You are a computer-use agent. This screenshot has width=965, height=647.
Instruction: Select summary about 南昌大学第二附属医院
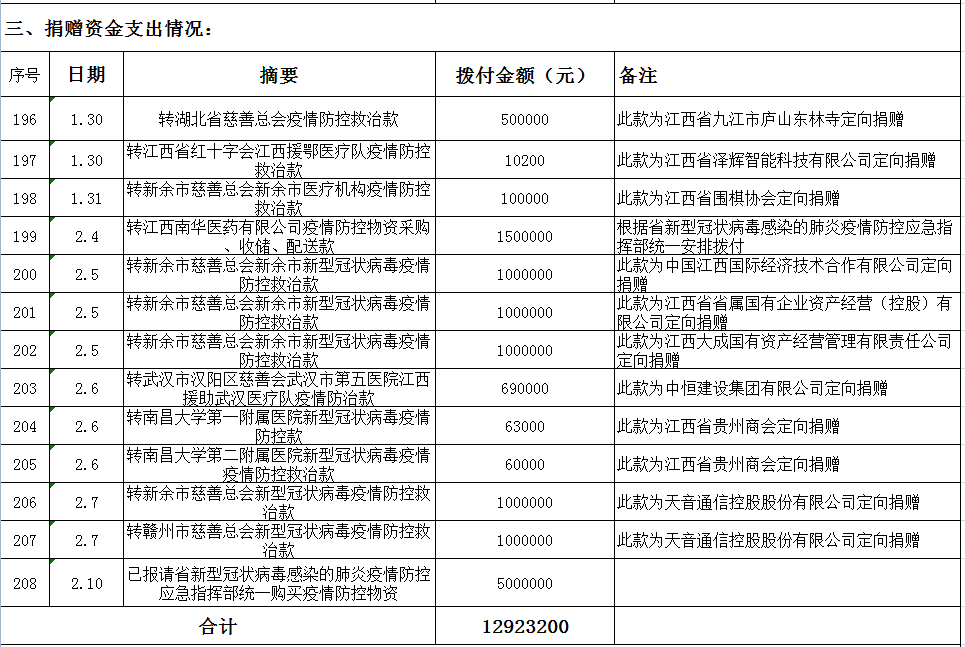point(279,464)
